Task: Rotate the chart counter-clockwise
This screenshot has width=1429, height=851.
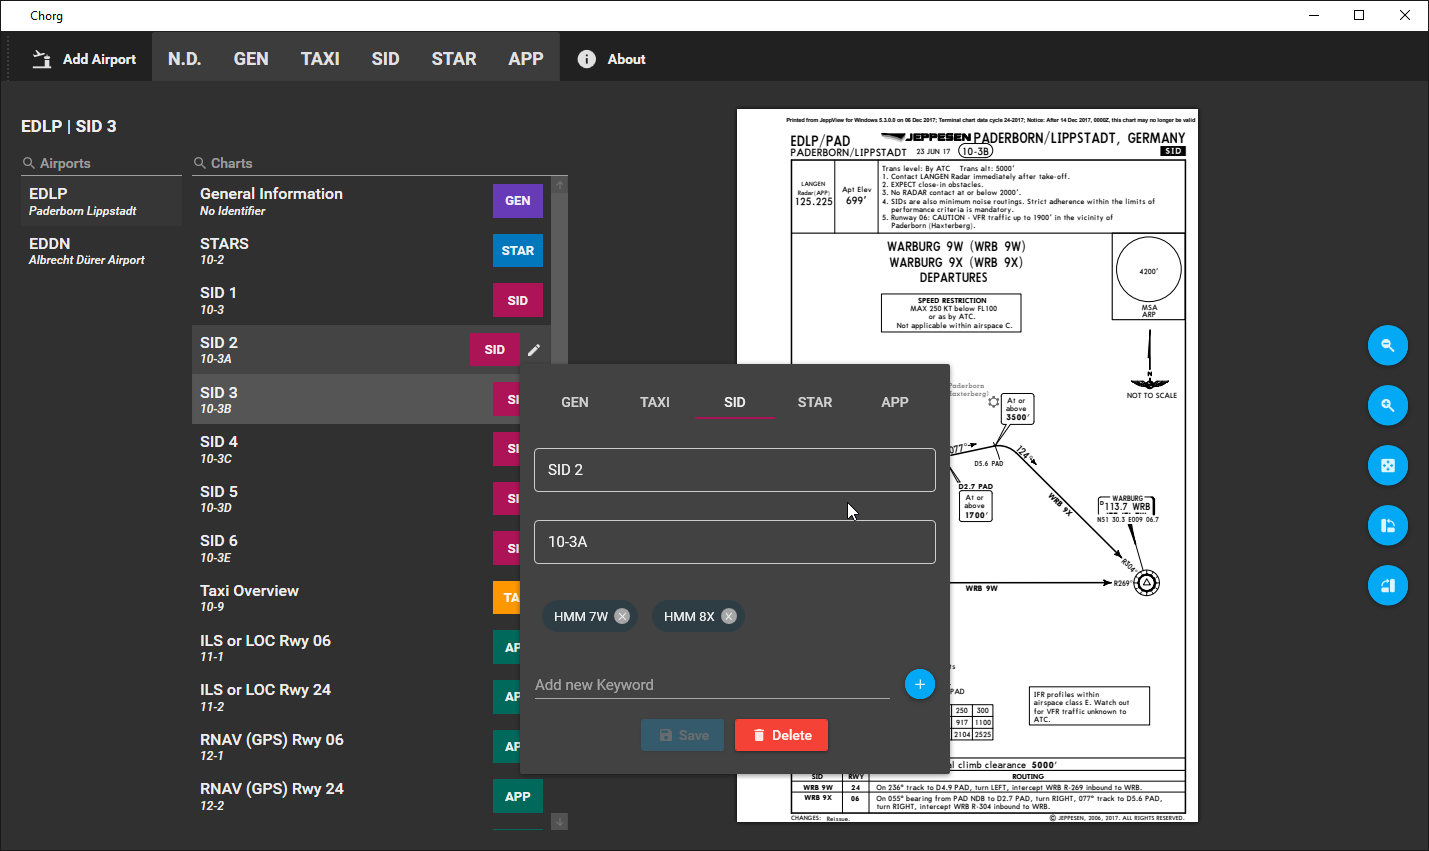Action: [x=1388, y=525]
